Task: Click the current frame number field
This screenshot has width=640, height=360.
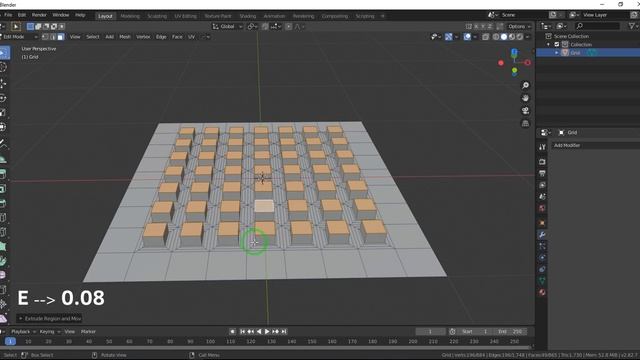Action: point(430,331)
